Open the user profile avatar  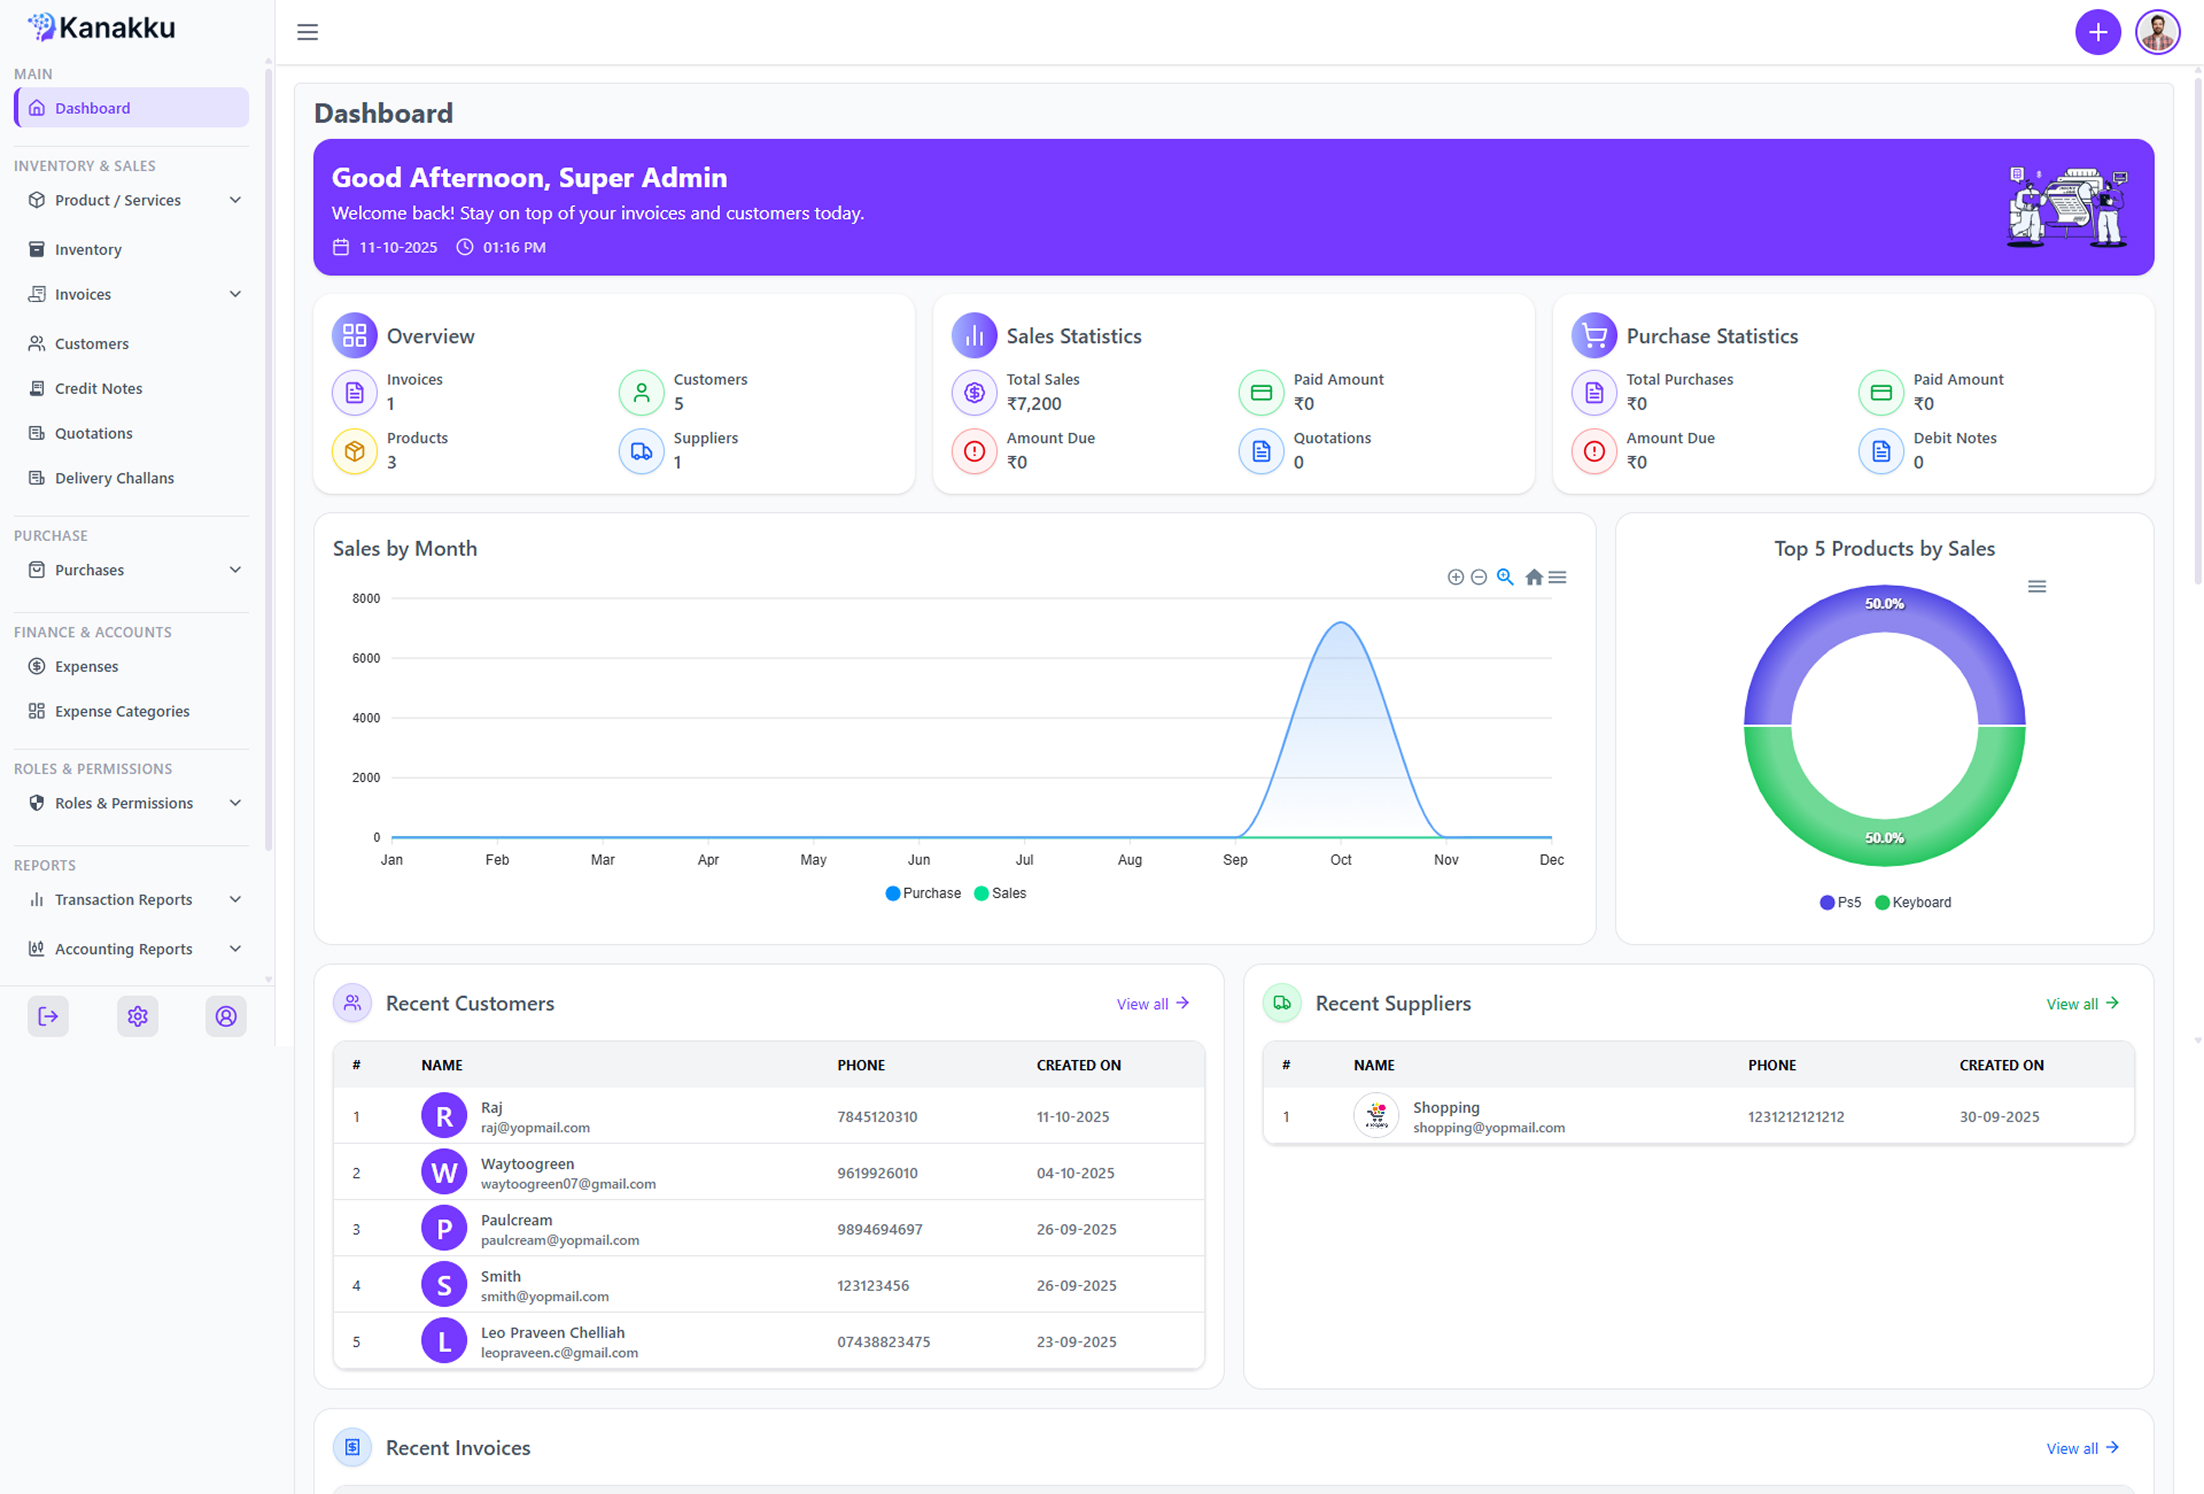point(2157,33)
